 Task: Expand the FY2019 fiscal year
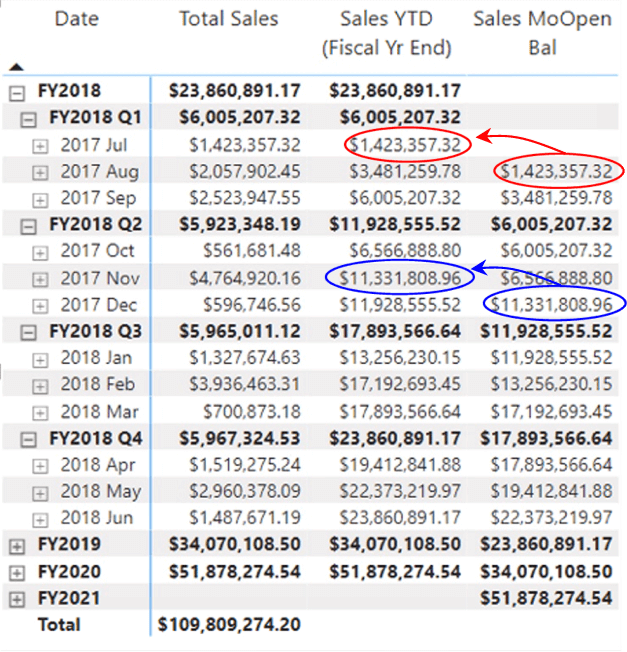pos(16,545)
